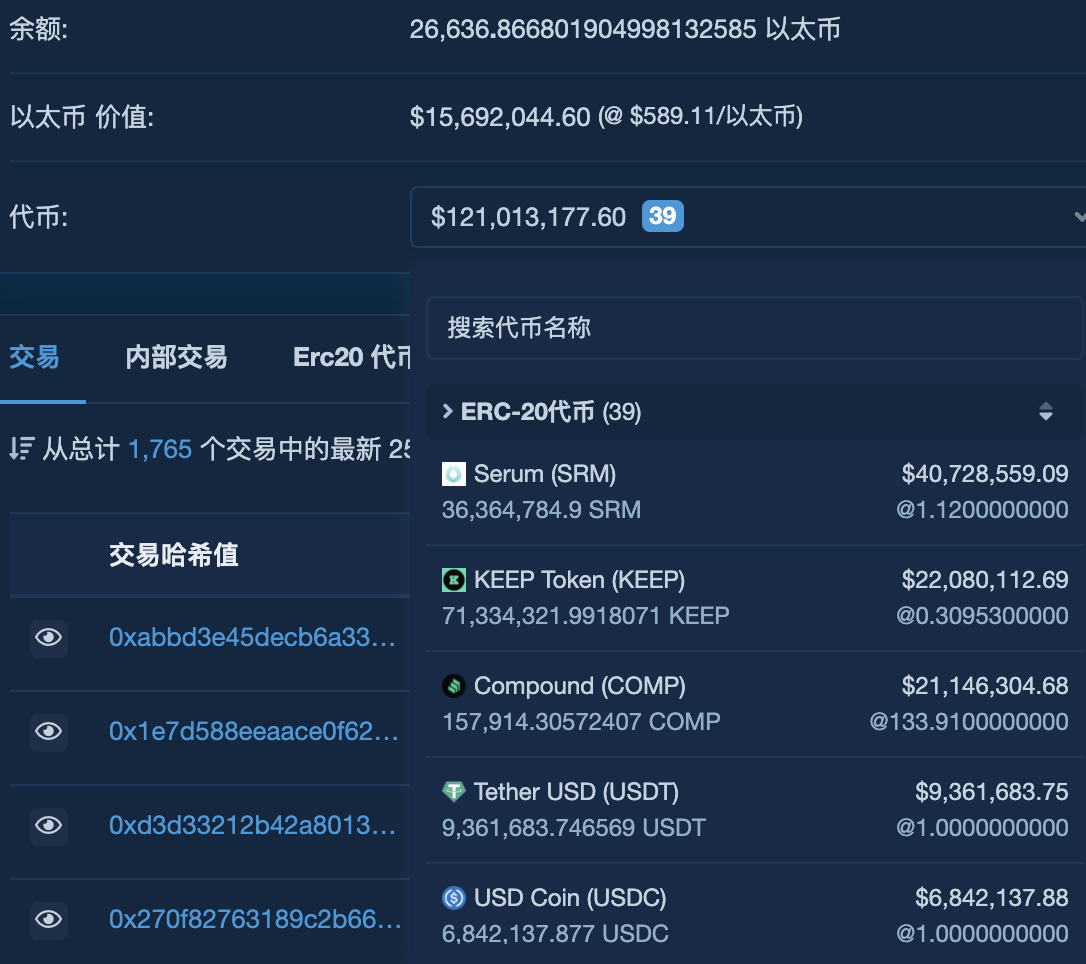Toggle visibility for transaction 0xabbd3e45decb6a33
The height and width of the screenshot is (964, 1086).
[49, 637]
